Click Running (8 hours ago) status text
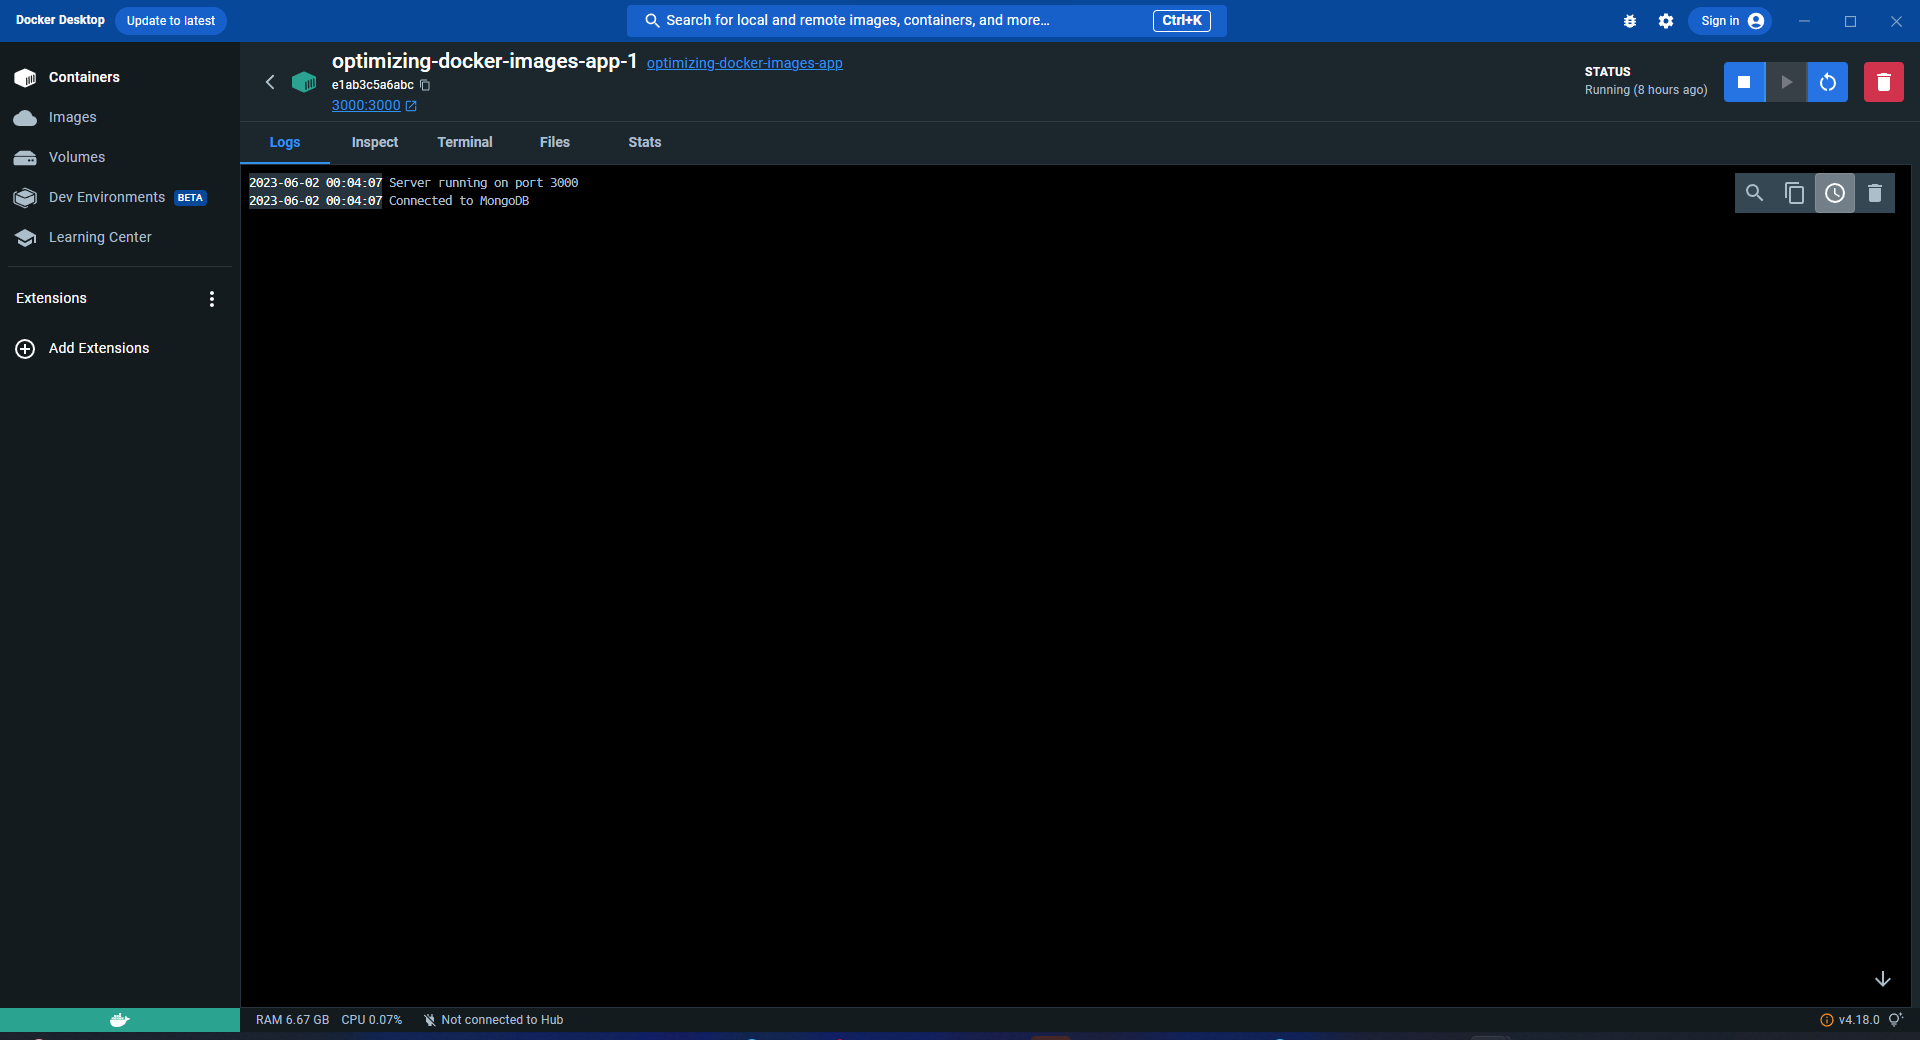 pos(1646,90)
